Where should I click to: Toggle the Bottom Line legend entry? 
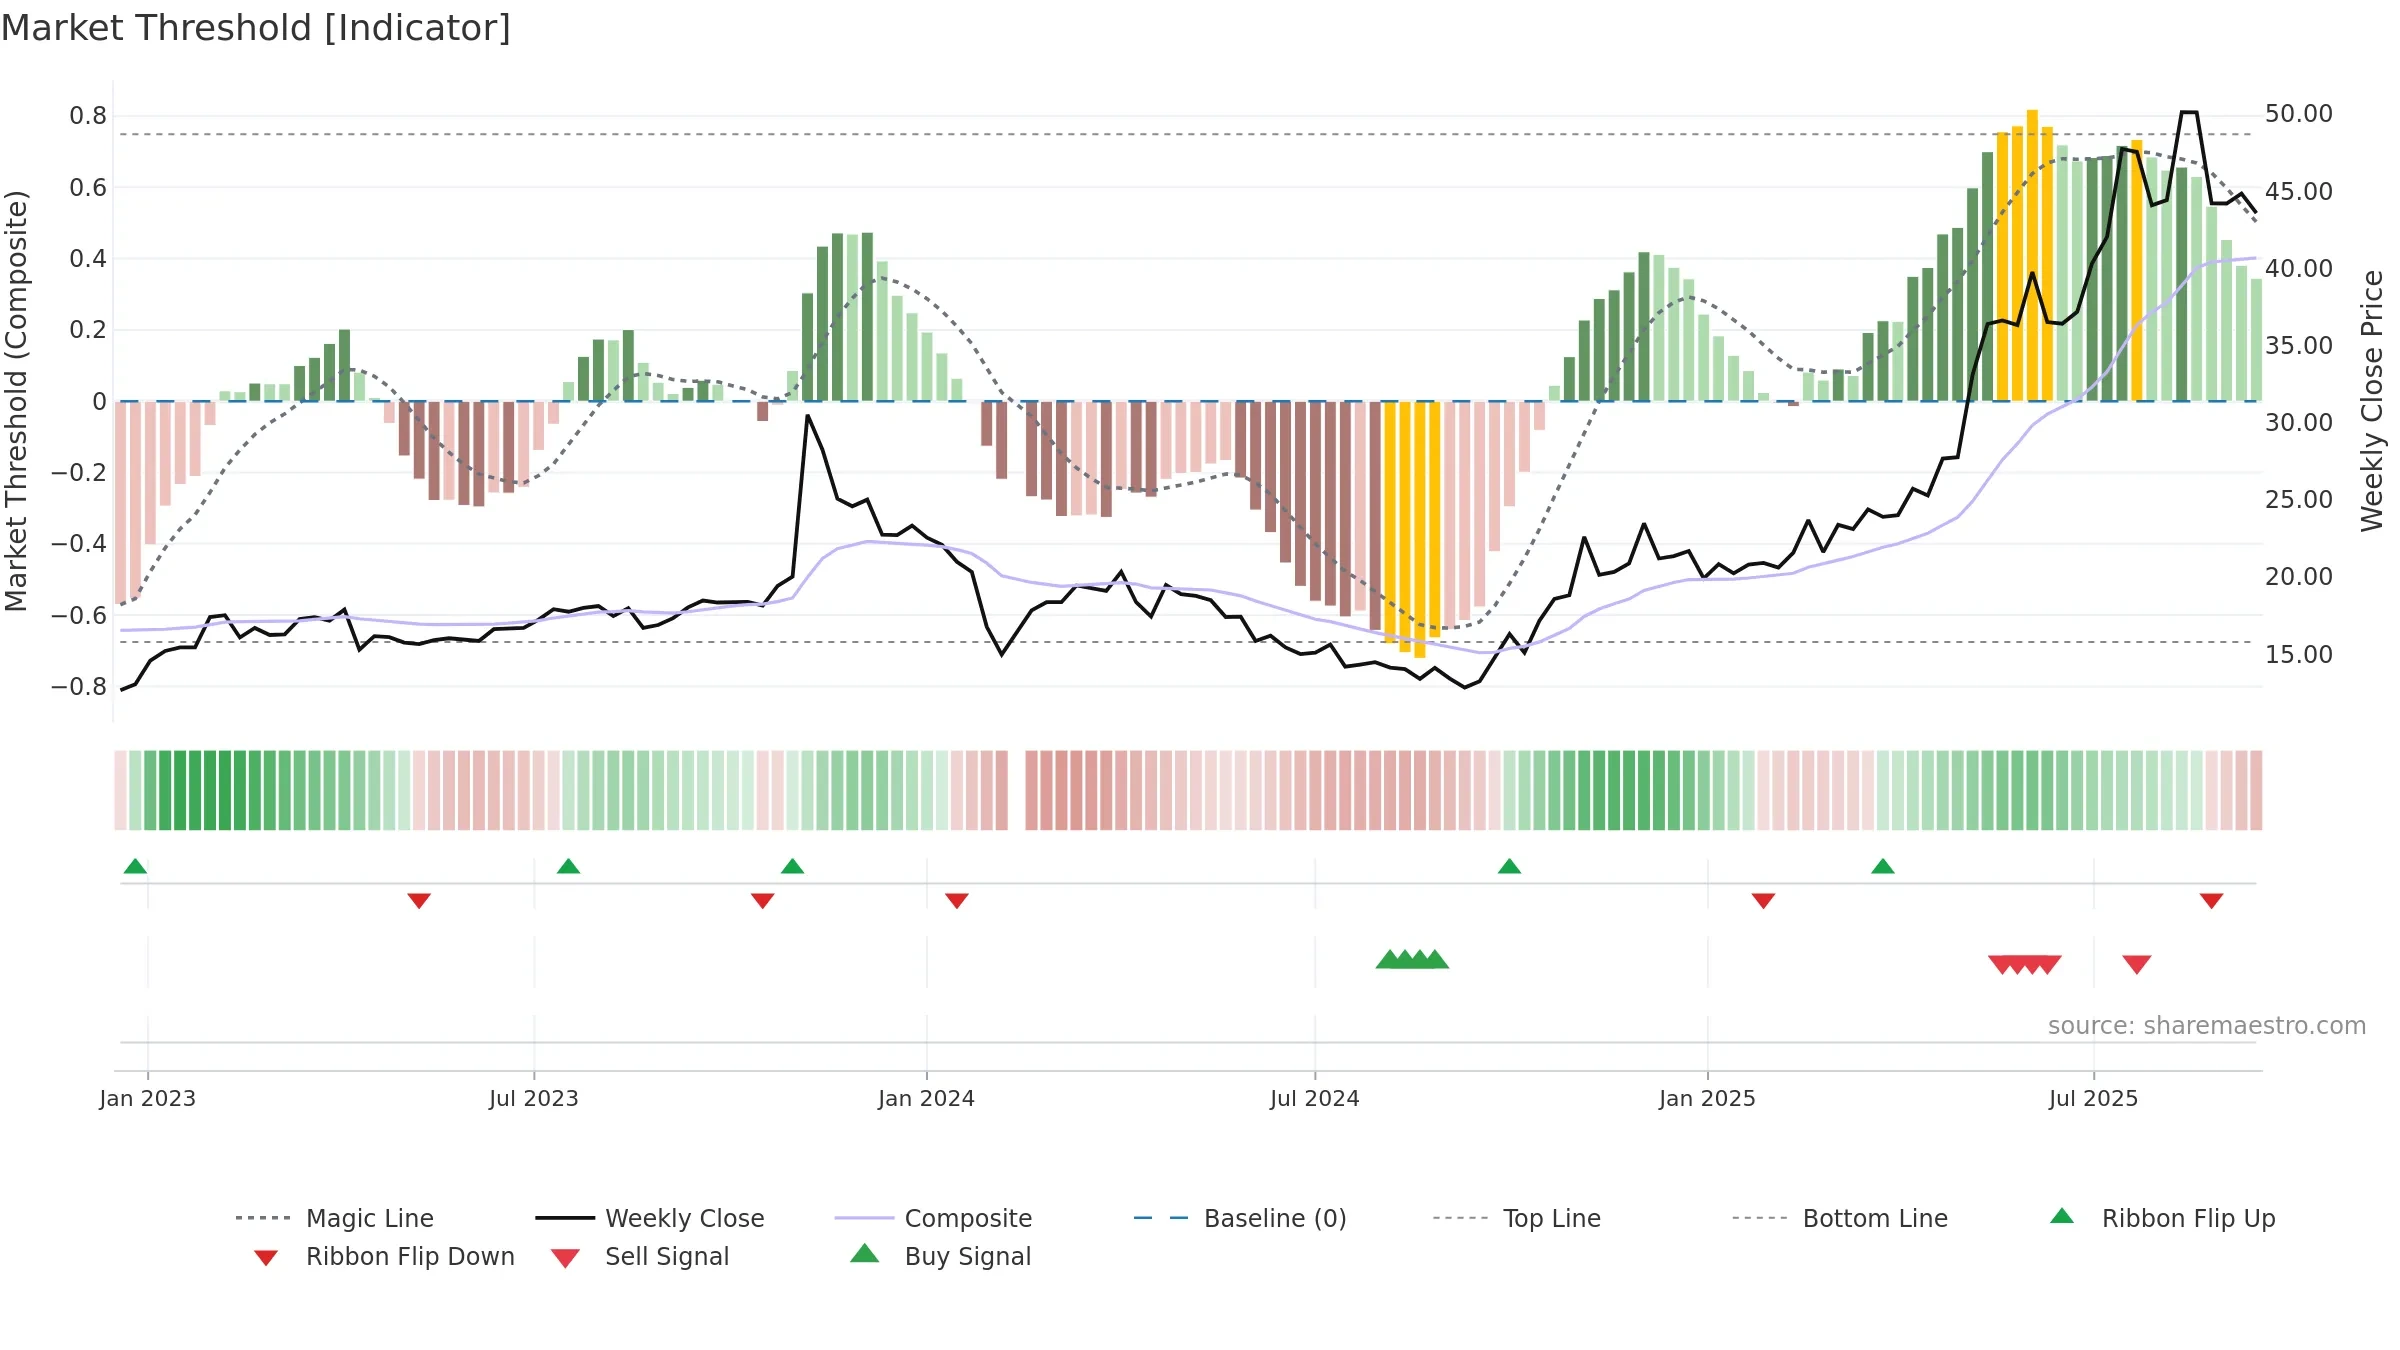click(x=1840, y=1218)
